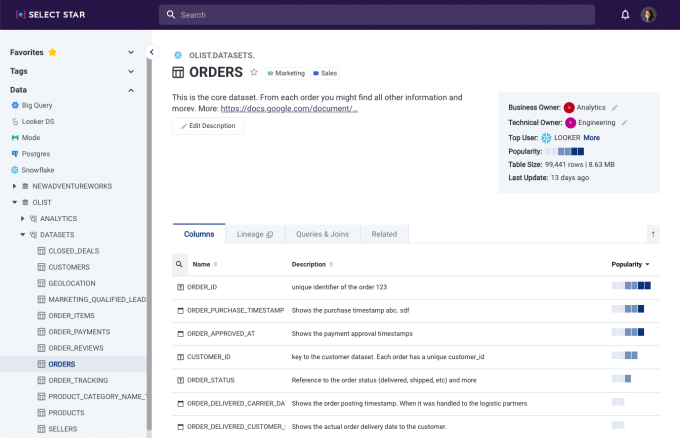This screenshot has height=438, width=680.
Task: Click the scroll-to-top arrow button
Action: [653, 234]
